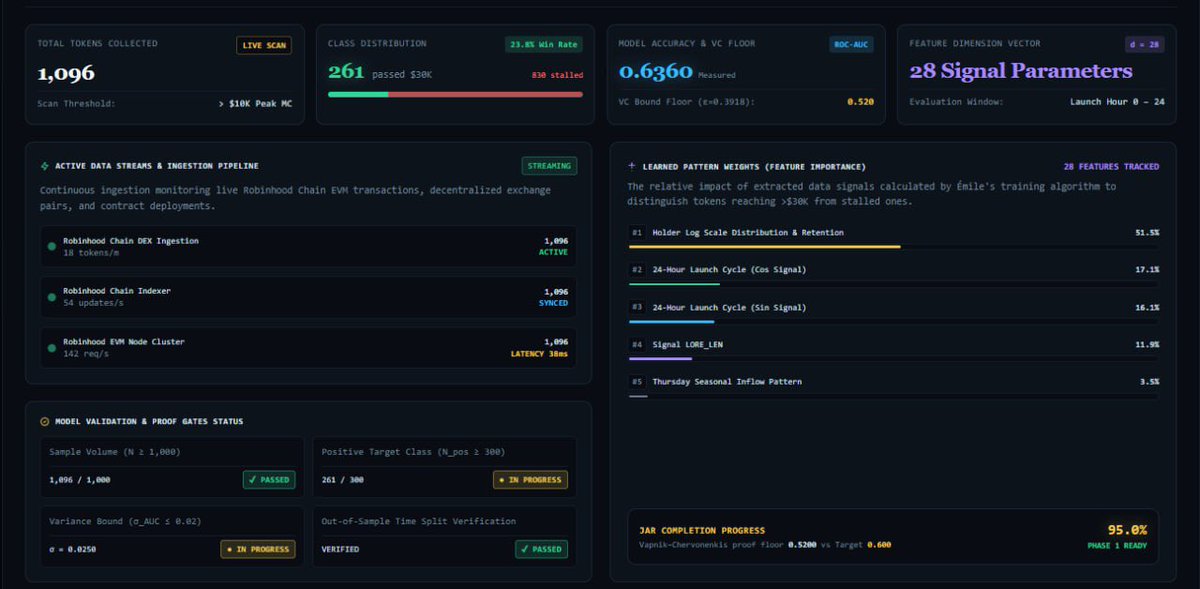1200x589 pixels.
Task: Select the "Robinhood EVM Node Cluster" stream name
Action: pyautogui.click(x=124, y=341)
